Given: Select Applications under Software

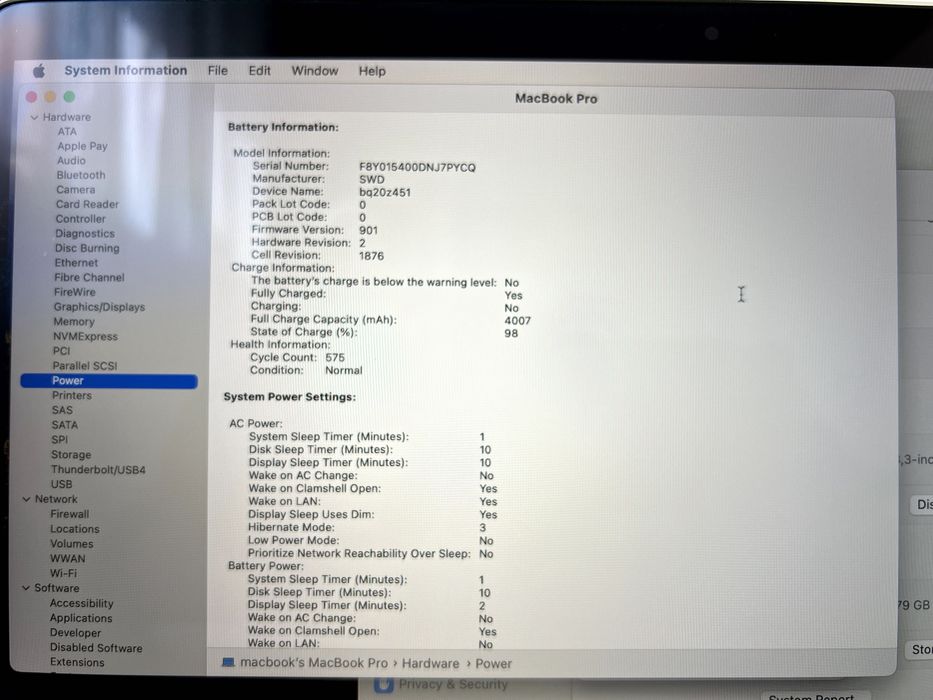Looking at the screenshot, I should point(81,618).
